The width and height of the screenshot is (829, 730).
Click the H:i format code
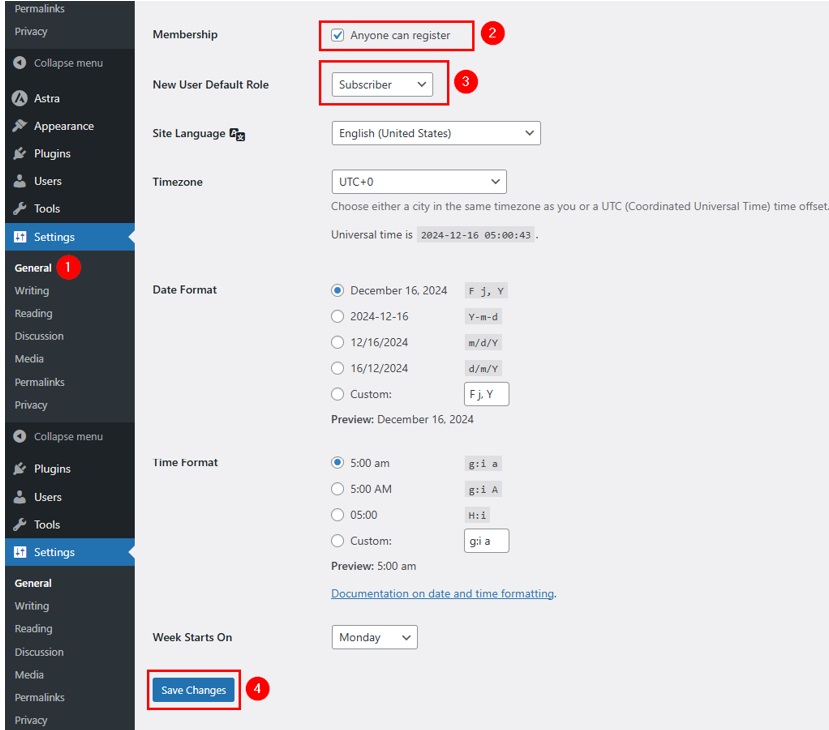coord(477,515)
